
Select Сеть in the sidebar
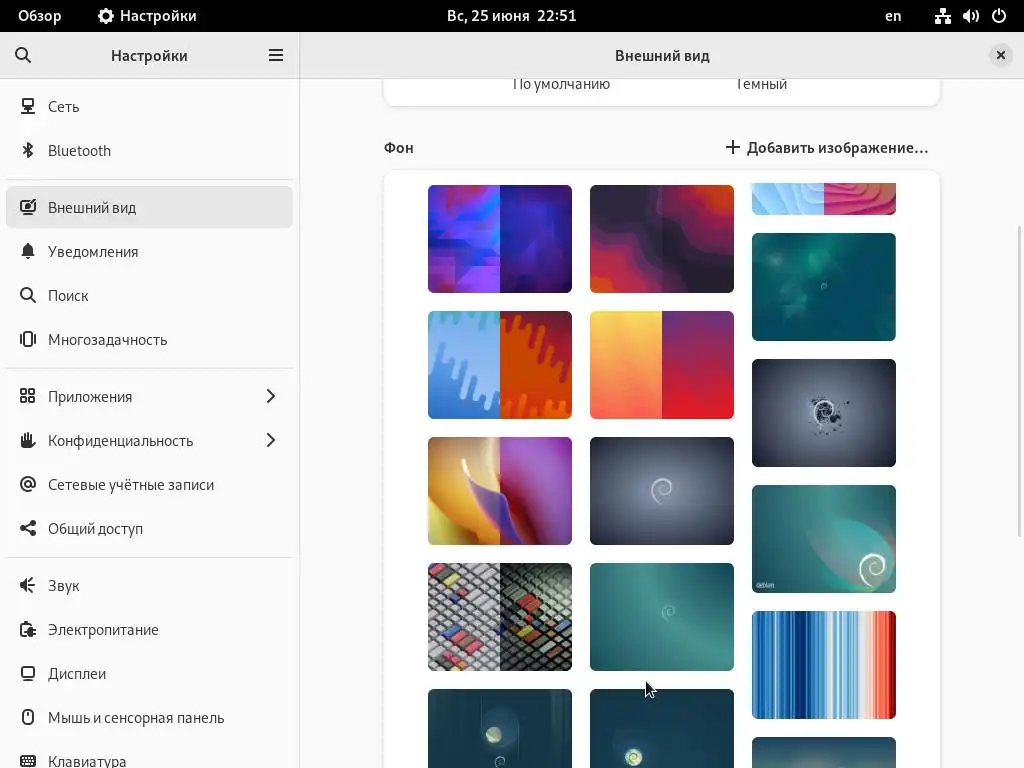pyautogui.click(x=149, y=106)
